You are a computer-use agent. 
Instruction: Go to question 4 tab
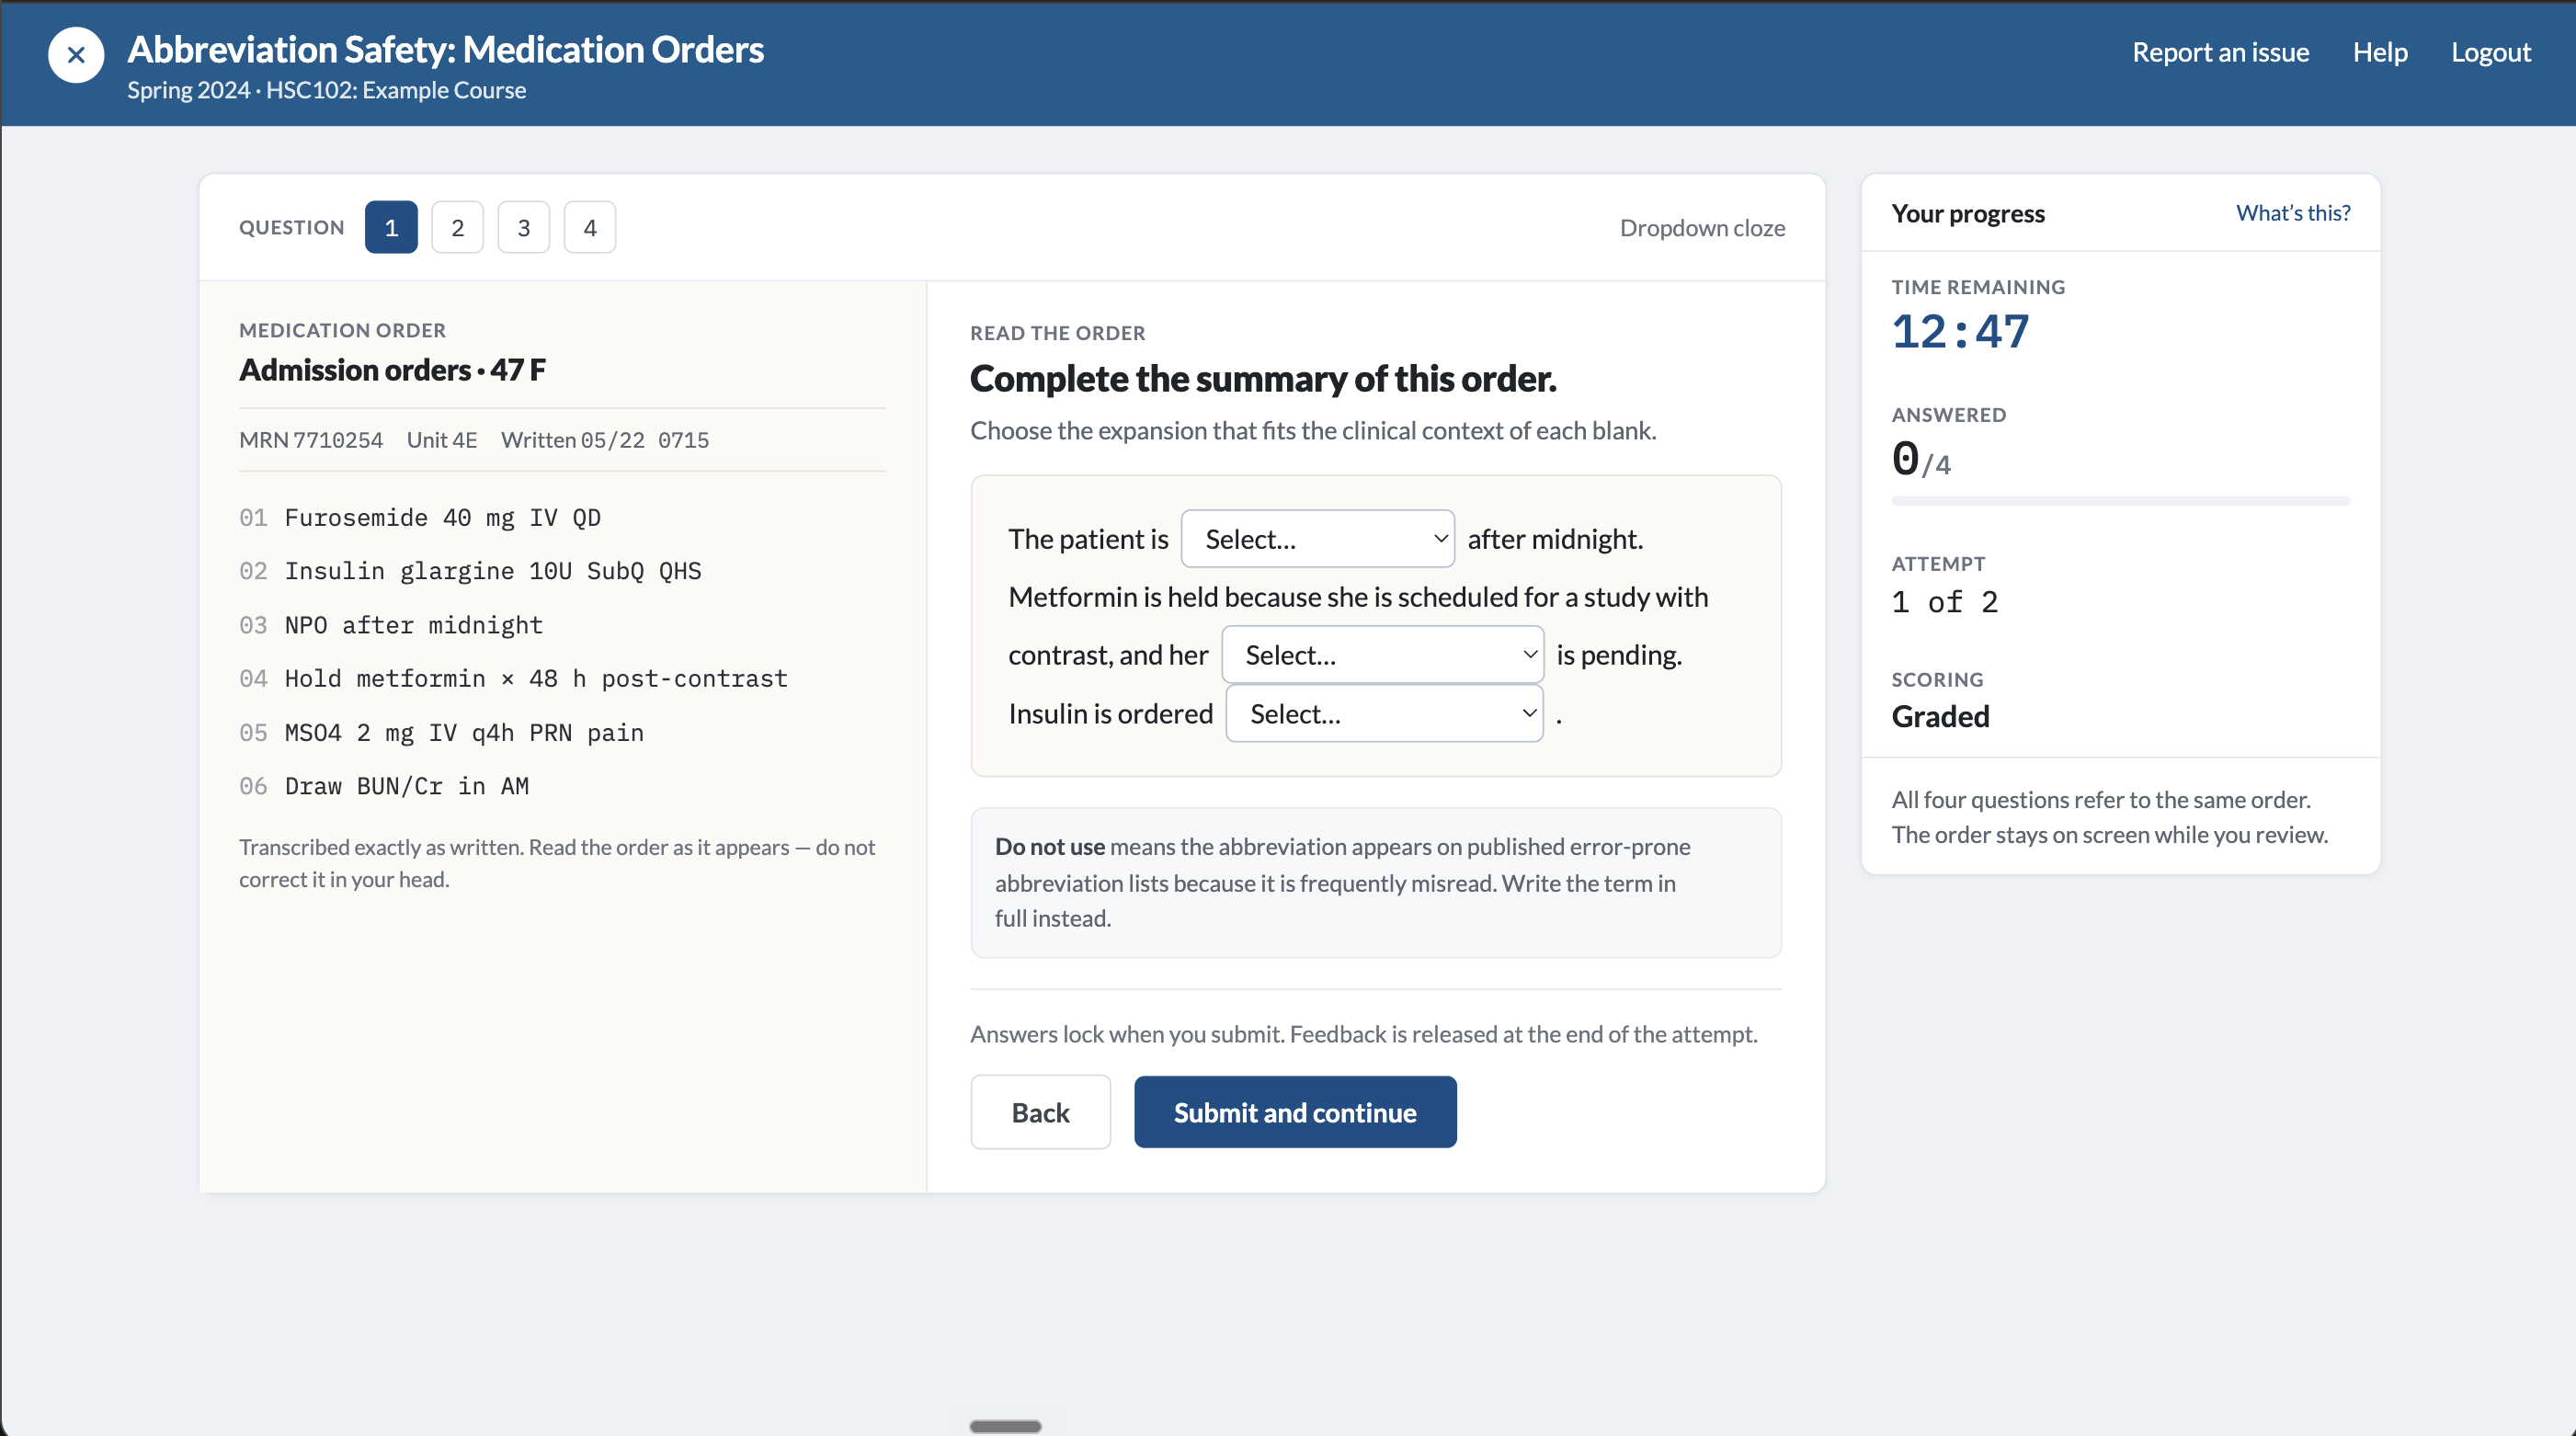(590, 227)
